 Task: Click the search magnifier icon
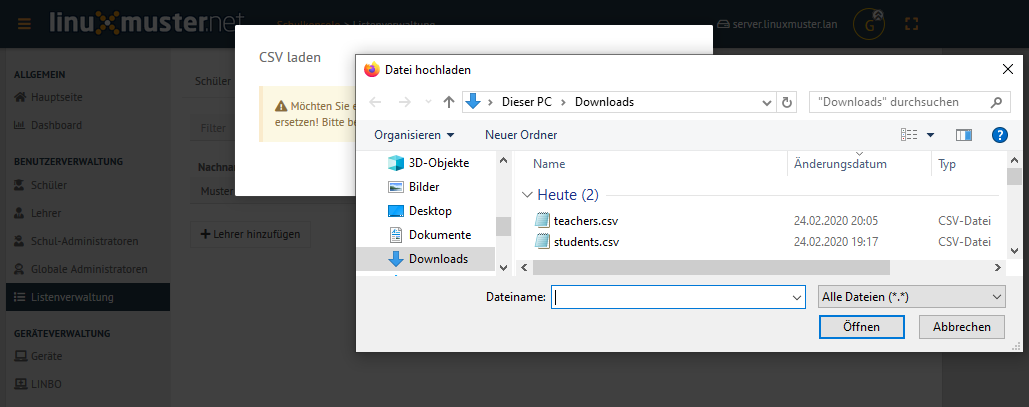tap(996, 102)
